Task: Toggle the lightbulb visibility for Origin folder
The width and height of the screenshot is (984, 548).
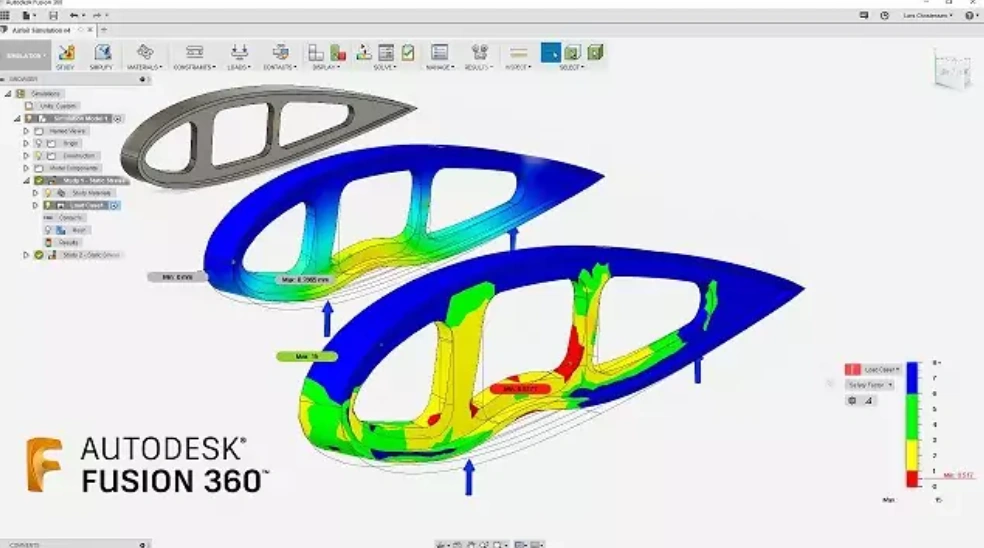Action: pos(39,143)
